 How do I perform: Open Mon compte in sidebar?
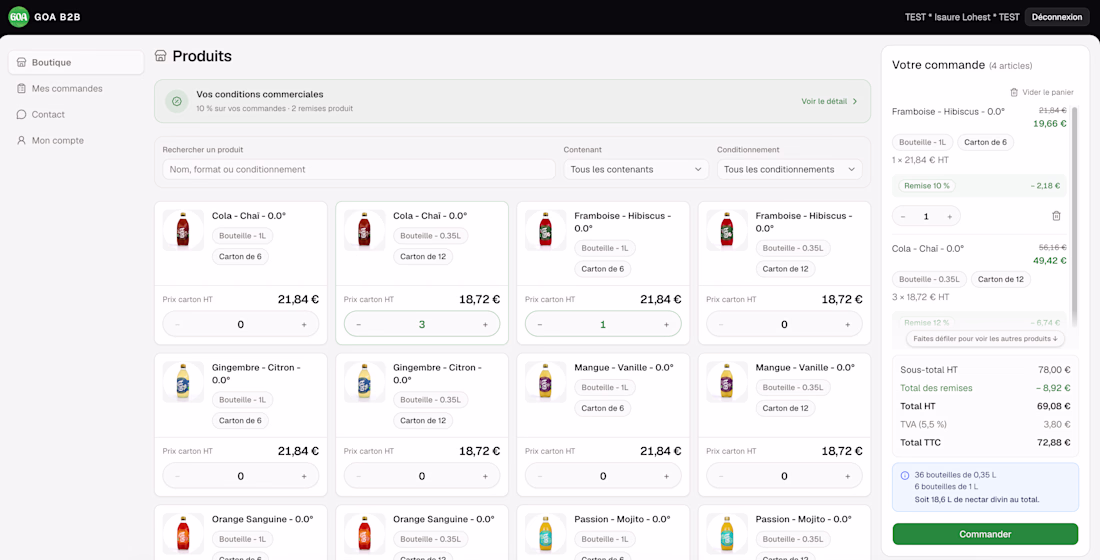[76, 140]
